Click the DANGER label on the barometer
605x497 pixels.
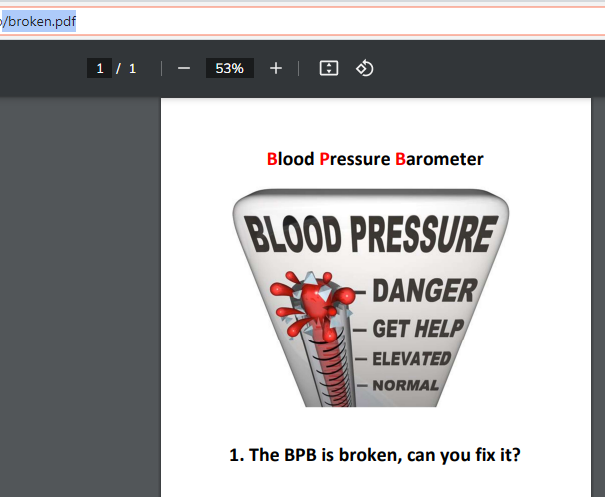(423, 291)
